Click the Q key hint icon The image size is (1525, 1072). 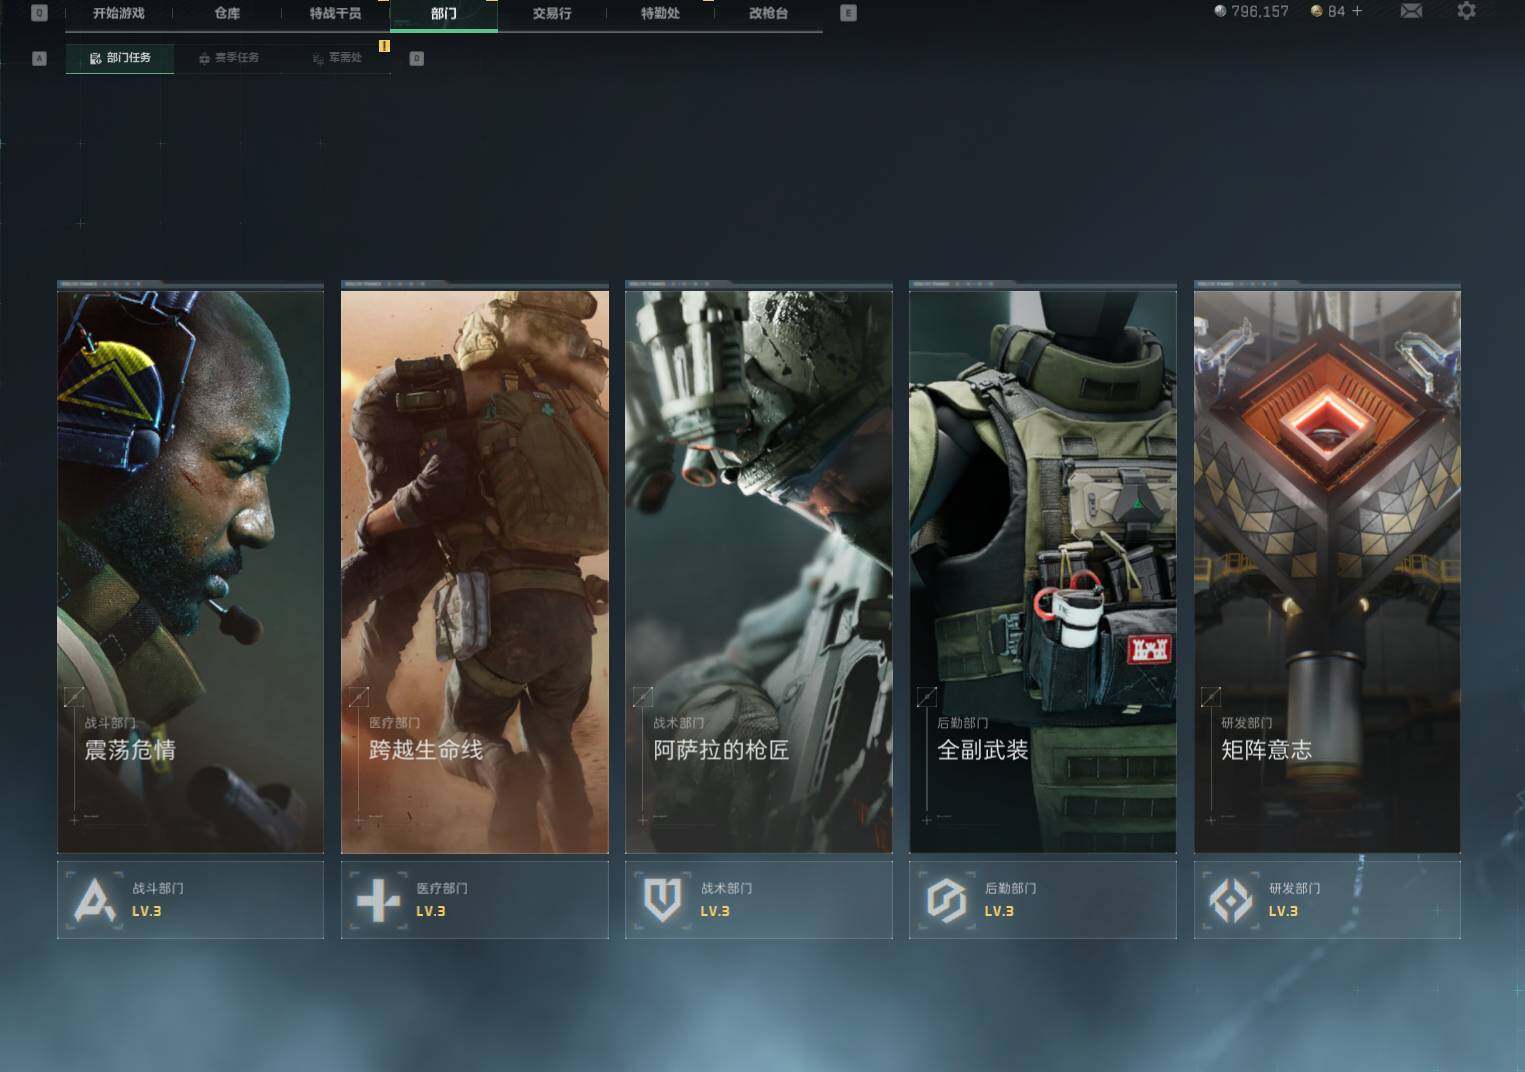(x=40, y=13)
